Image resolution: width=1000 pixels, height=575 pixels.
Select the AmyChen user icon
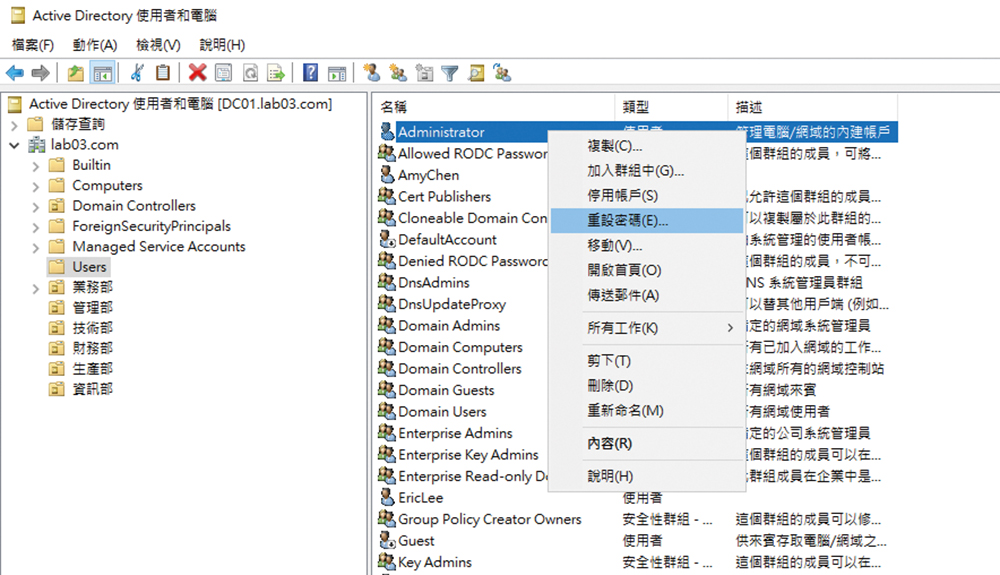click(x=386, y=174)
